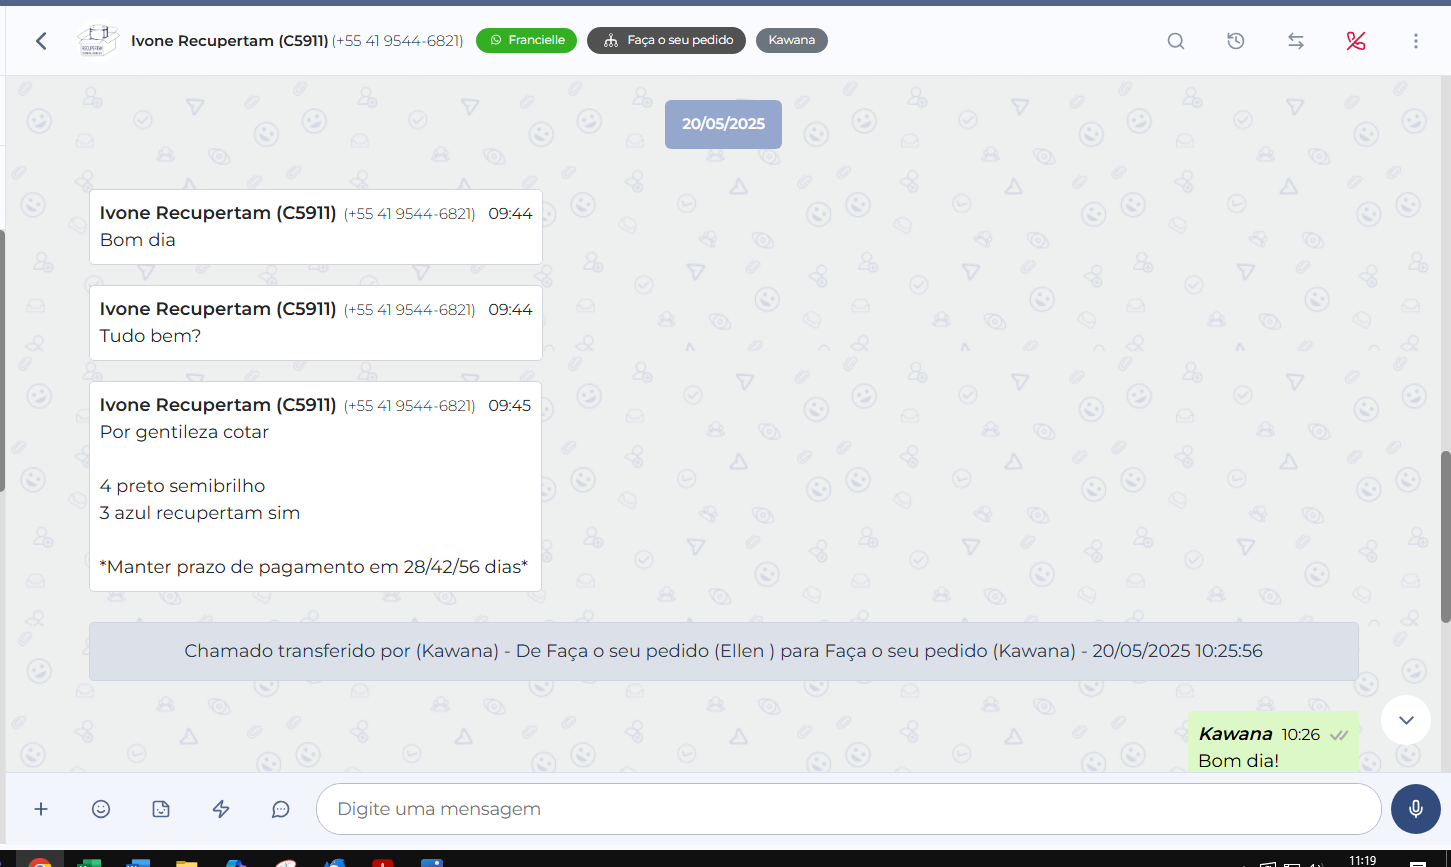
Task: Add attachment with plus icon
Action: (41, 809)
